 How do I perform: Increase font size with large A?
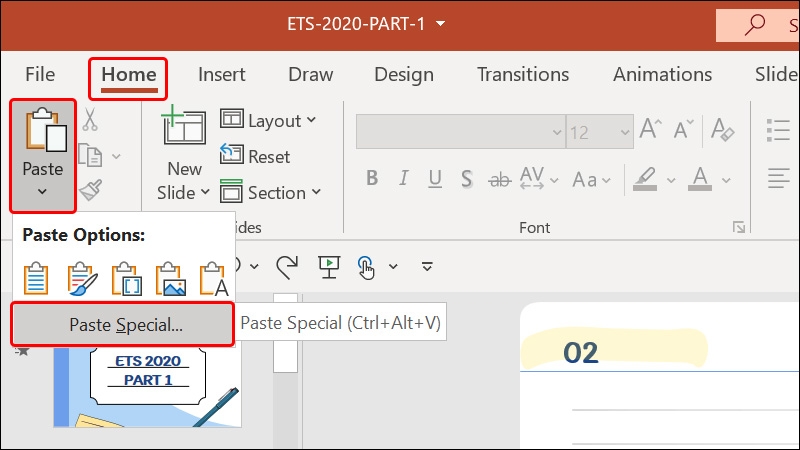(x=651, y=129)
